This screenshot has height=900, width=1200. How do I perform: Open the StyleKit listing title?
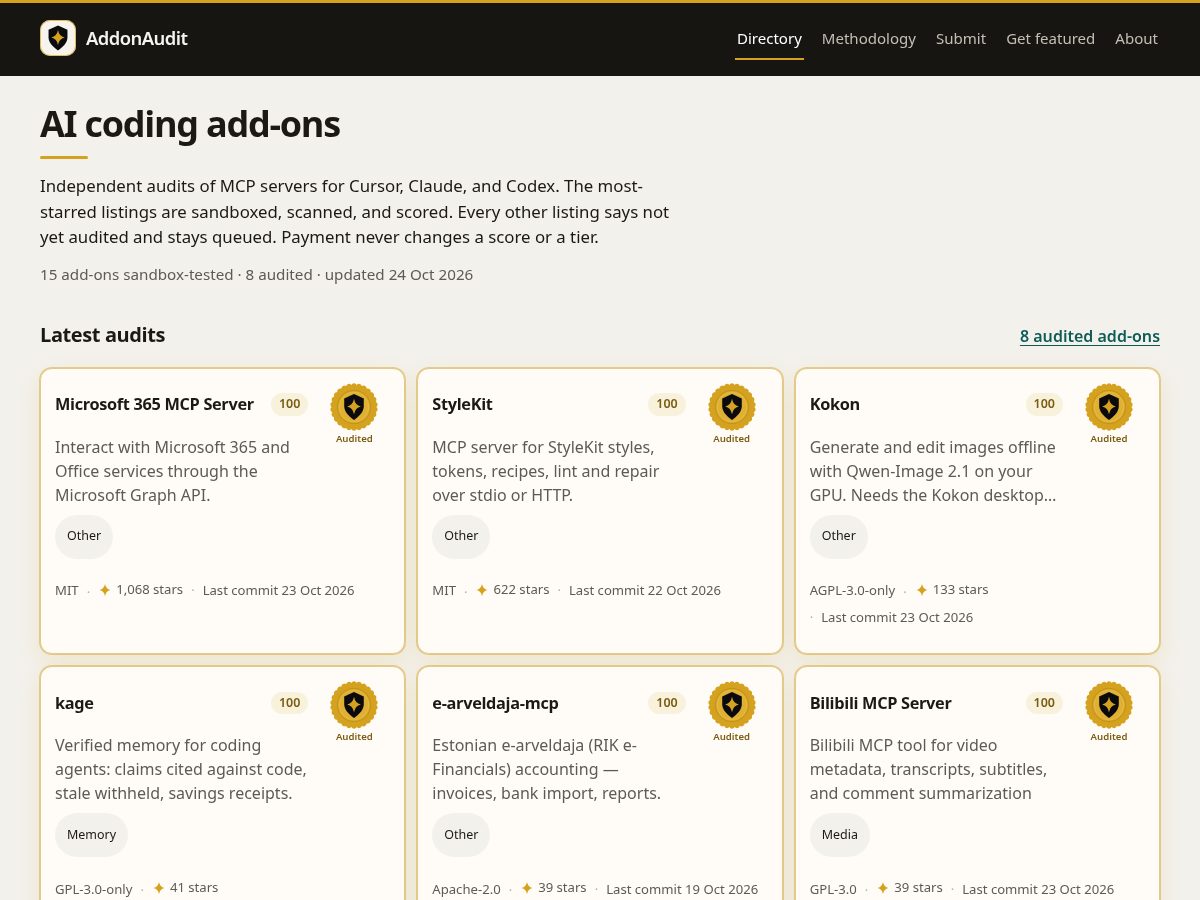(462, 404)
